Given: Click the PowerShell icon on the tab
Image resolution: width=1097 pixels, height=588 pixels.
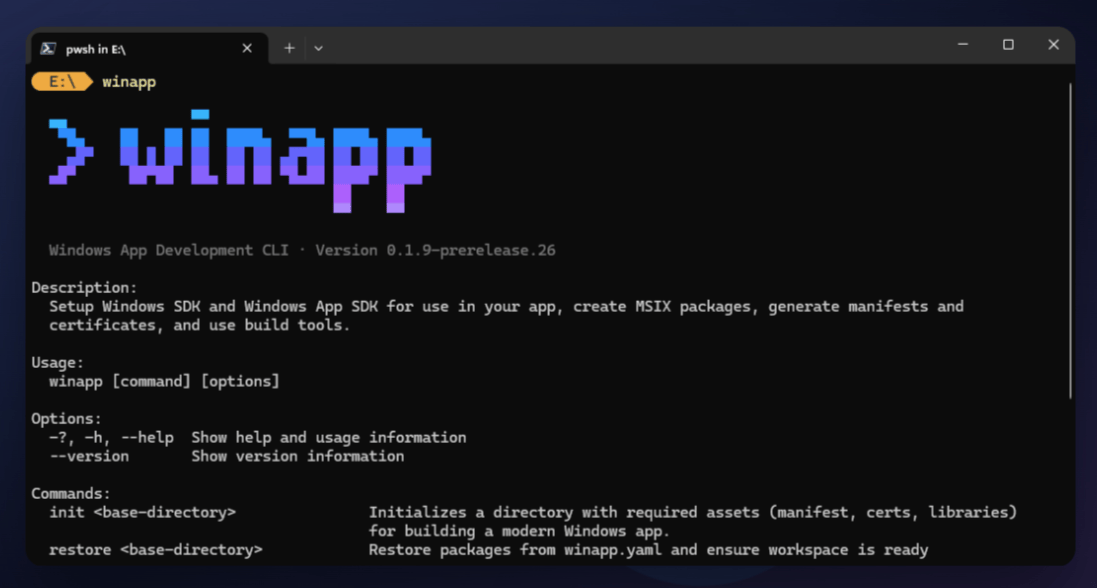Looking at the screenshot, I should (48, 47).
